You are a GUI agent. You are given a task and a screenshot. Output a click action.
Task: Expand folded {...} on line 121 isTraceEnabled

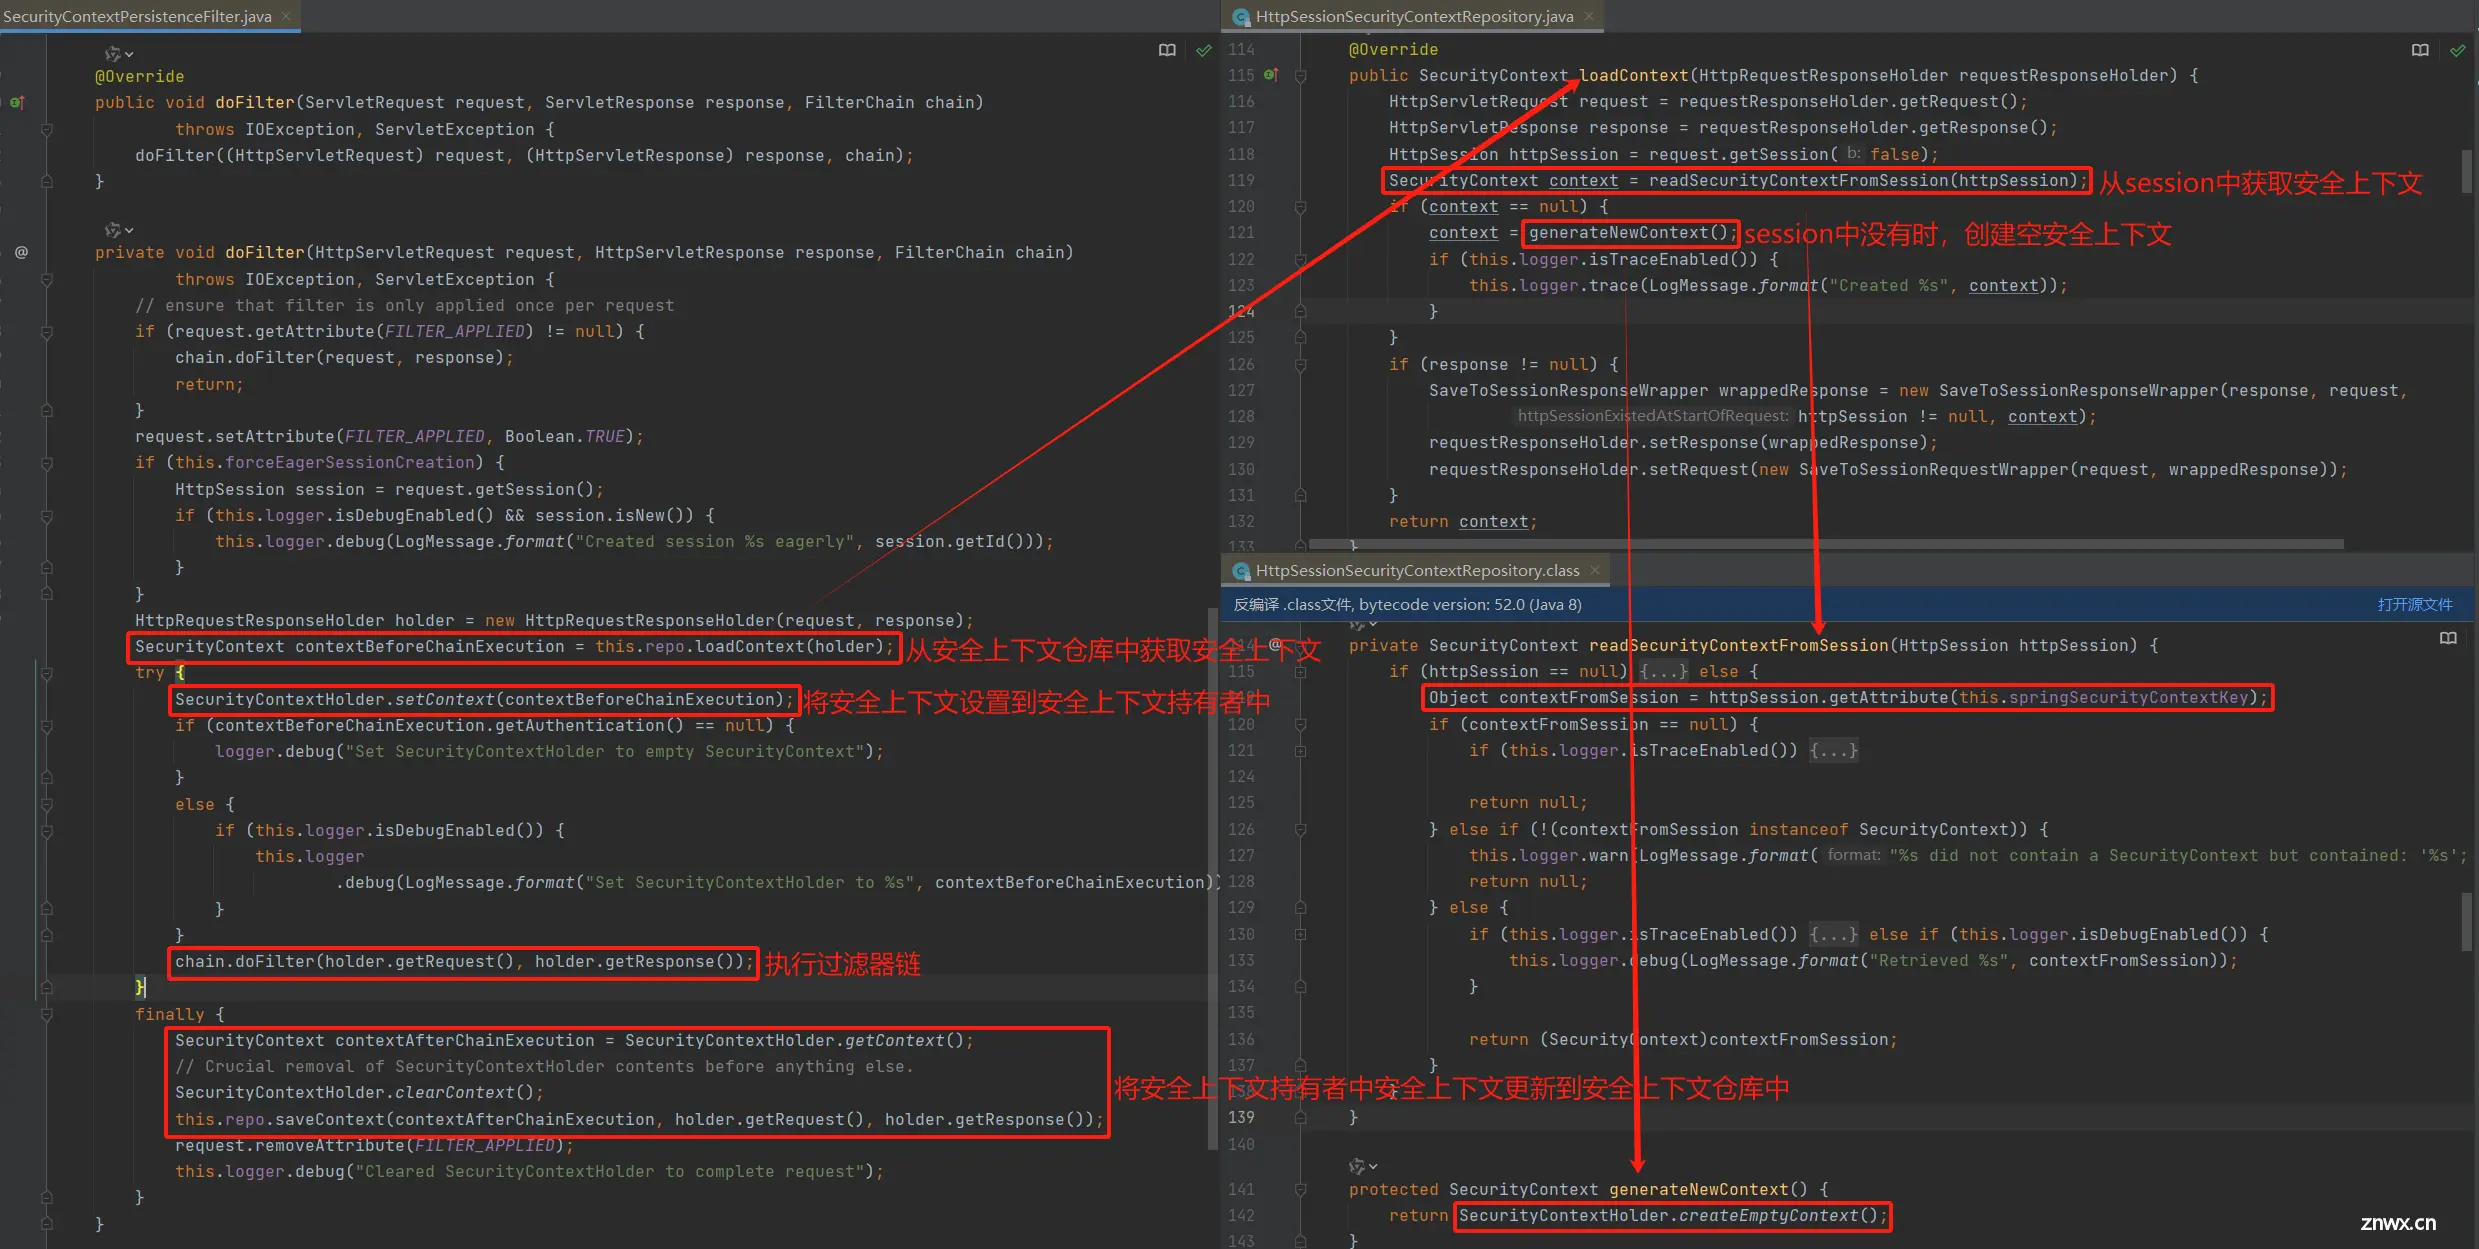click(x=1833, y=750)
